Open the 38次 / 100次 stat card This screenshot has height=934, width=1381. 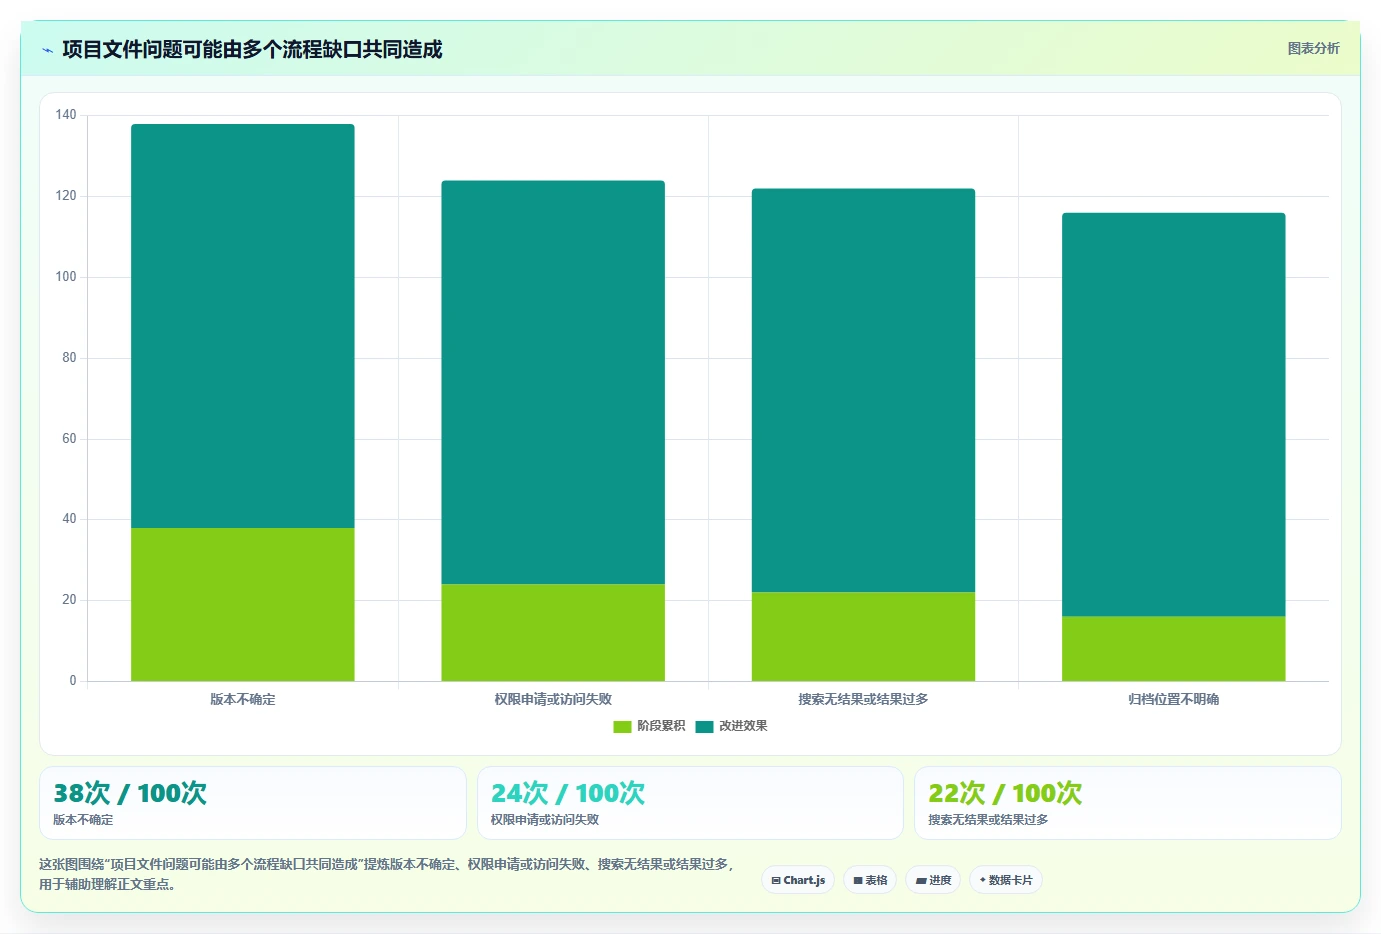click(x=253, y=803)
